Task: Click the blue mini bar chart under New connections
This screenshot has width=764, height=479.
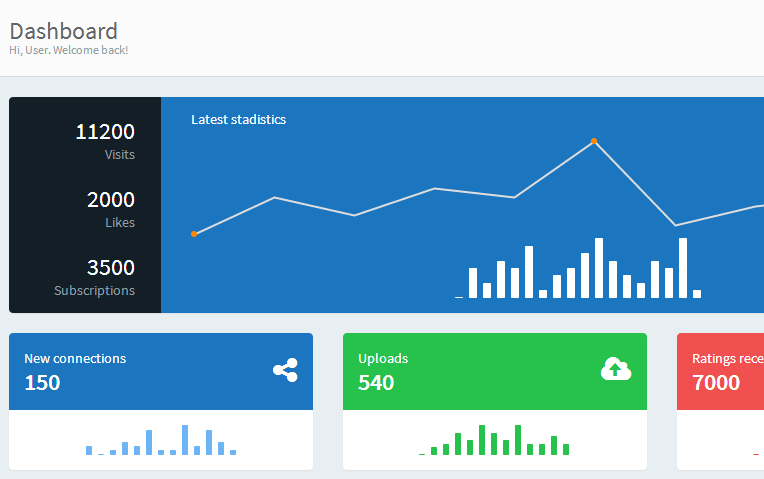Action: [160, 441]
